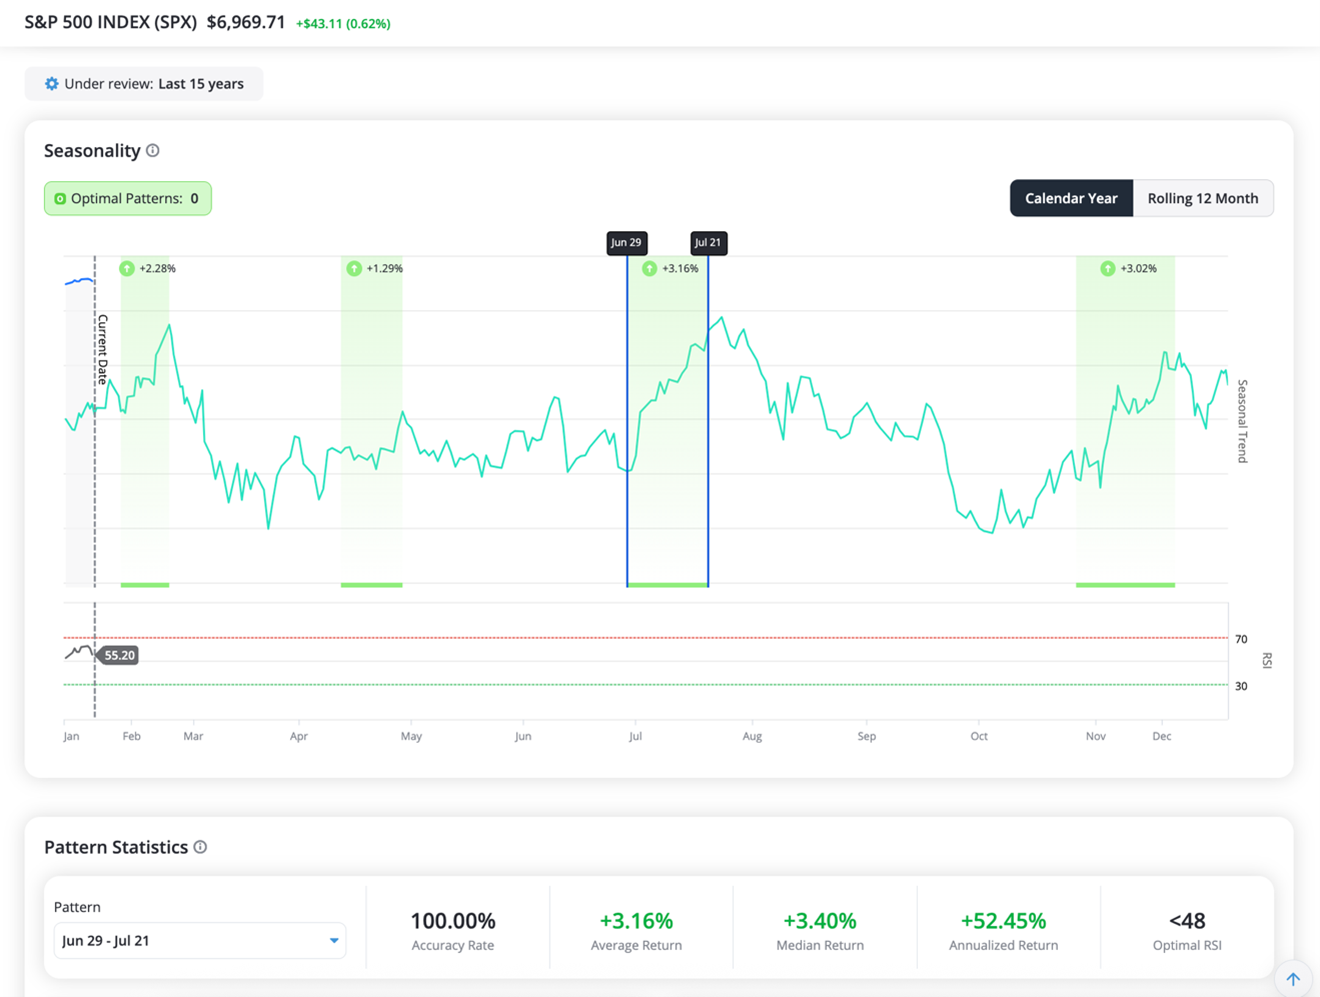Click the S&P 500 INDEX (SPX) title

111,22
